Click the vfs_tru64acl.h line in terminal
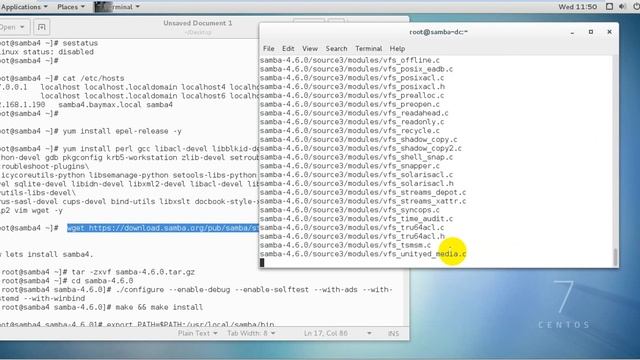640x360 pixels. tap(352, 236)
